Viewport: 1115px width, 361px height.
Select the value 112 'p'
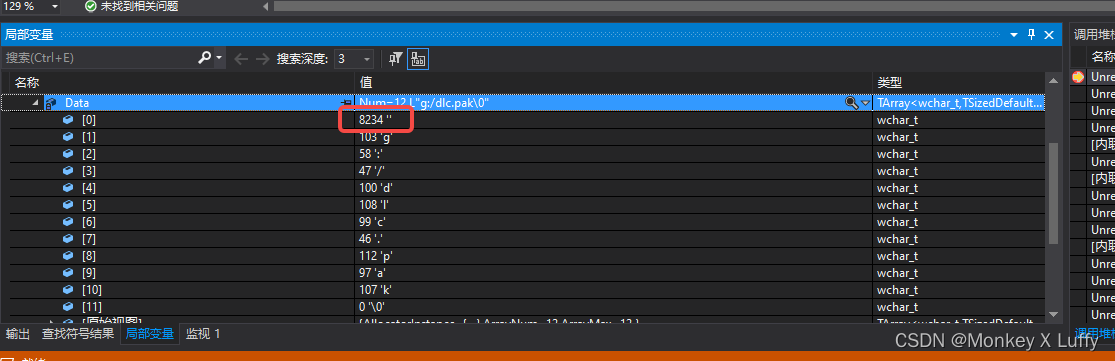pyautogui.click(x=376, y=257)
